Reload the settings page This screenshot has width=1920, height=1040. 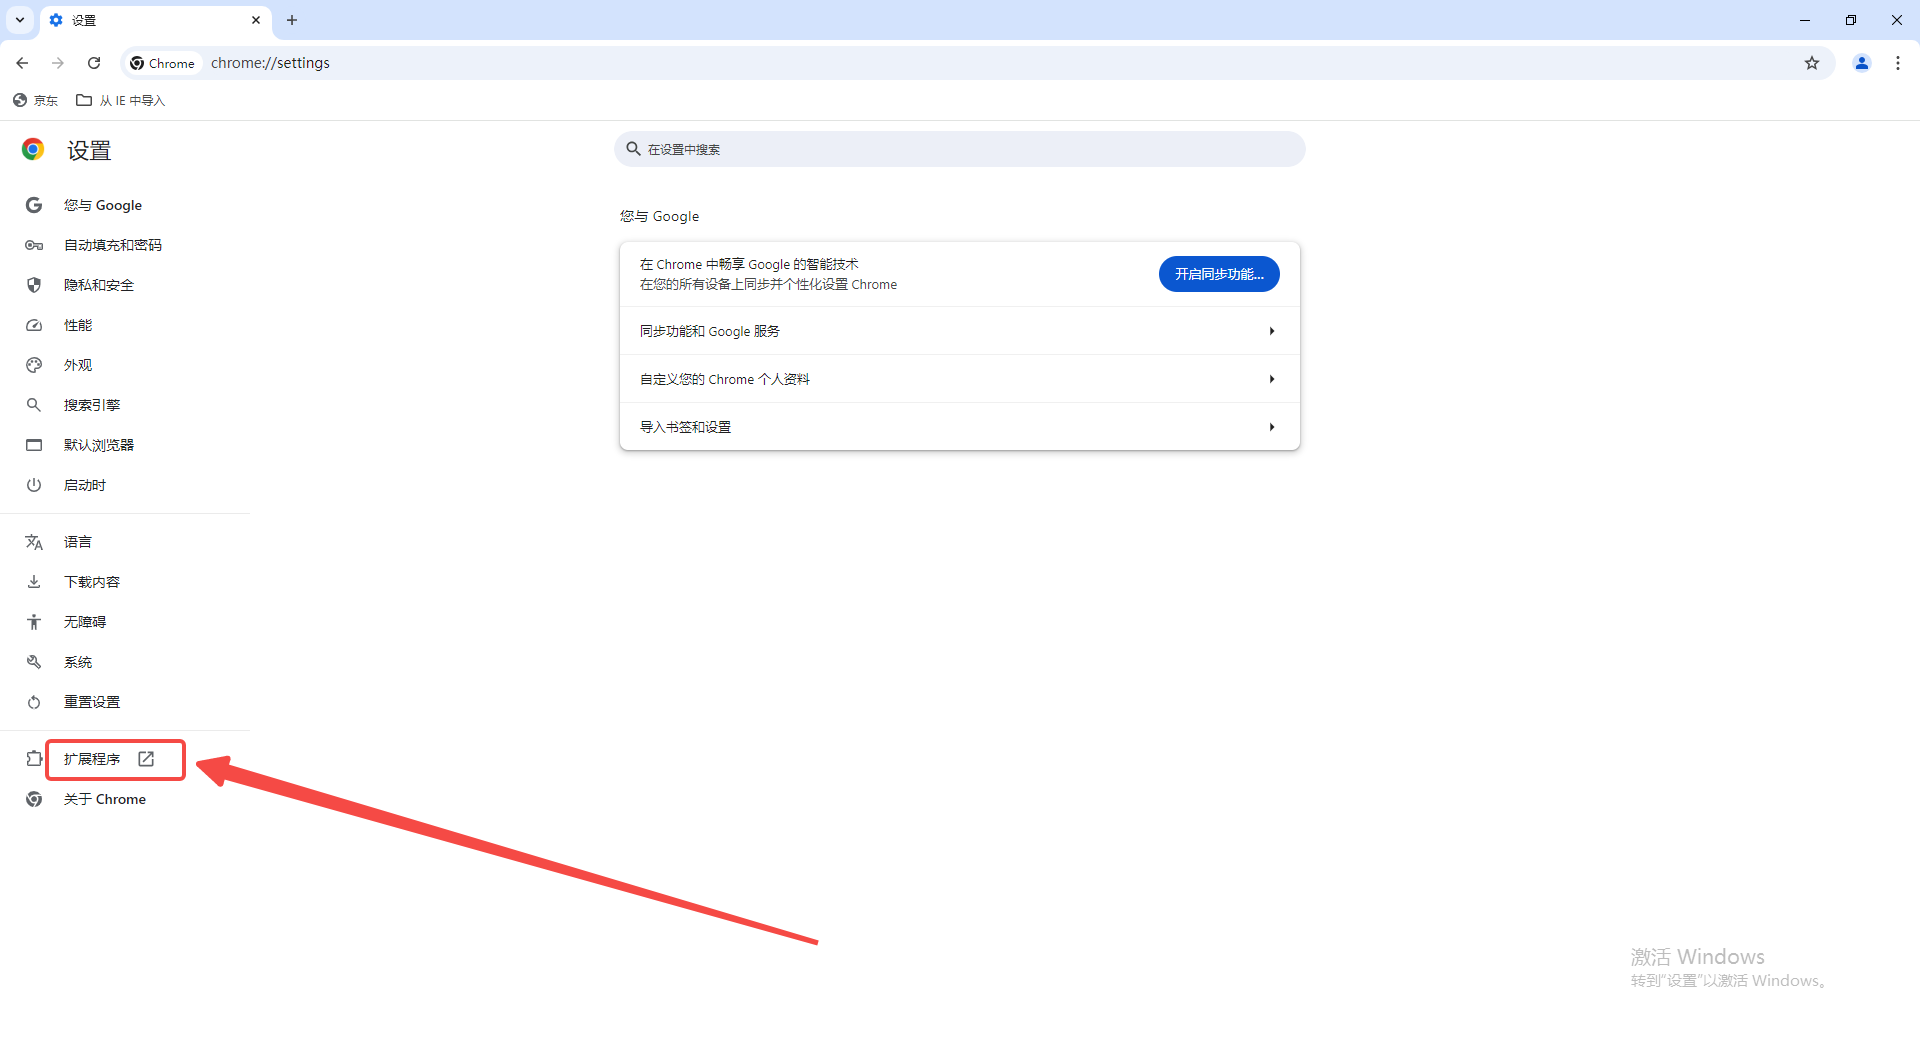point(94,63)
